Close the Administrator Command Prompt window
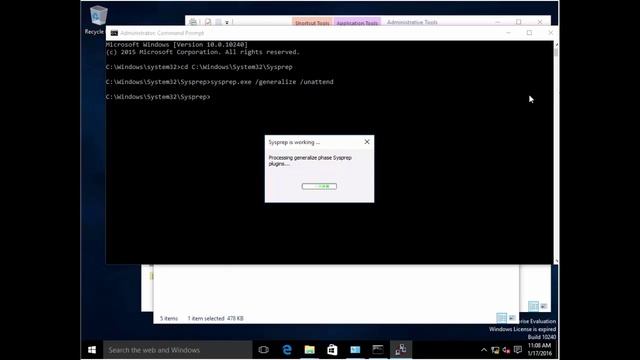640x360 pixels. (550, 33)
